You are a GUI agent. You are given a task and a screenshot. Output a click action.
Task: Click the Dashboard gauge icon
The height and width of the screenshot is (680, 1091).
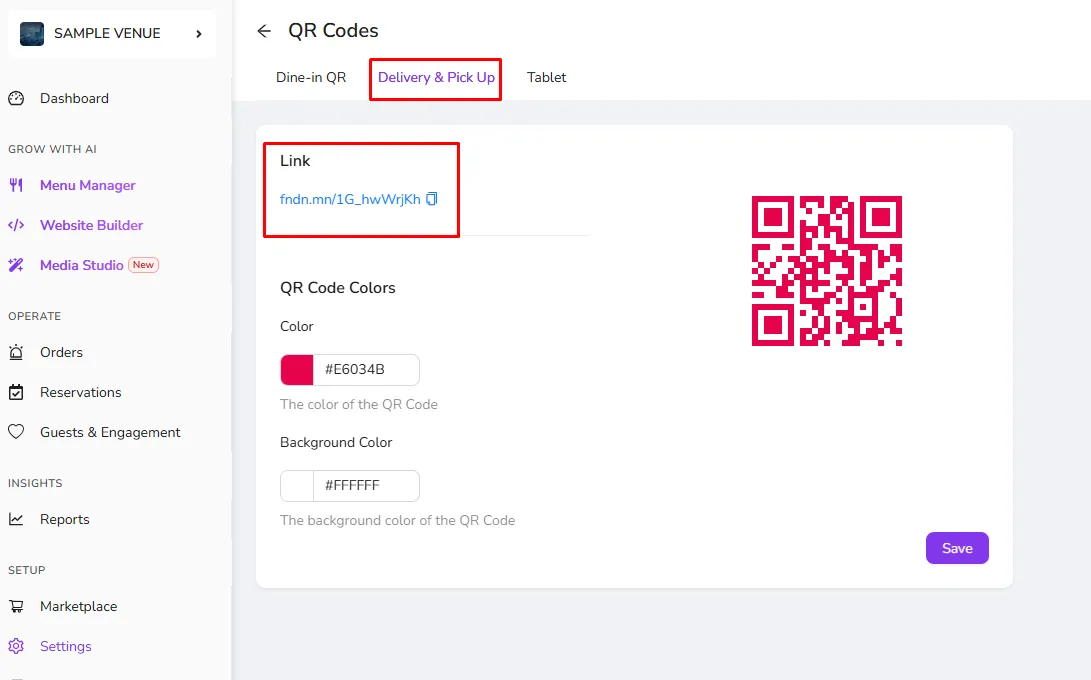click(x=16, y=98)
